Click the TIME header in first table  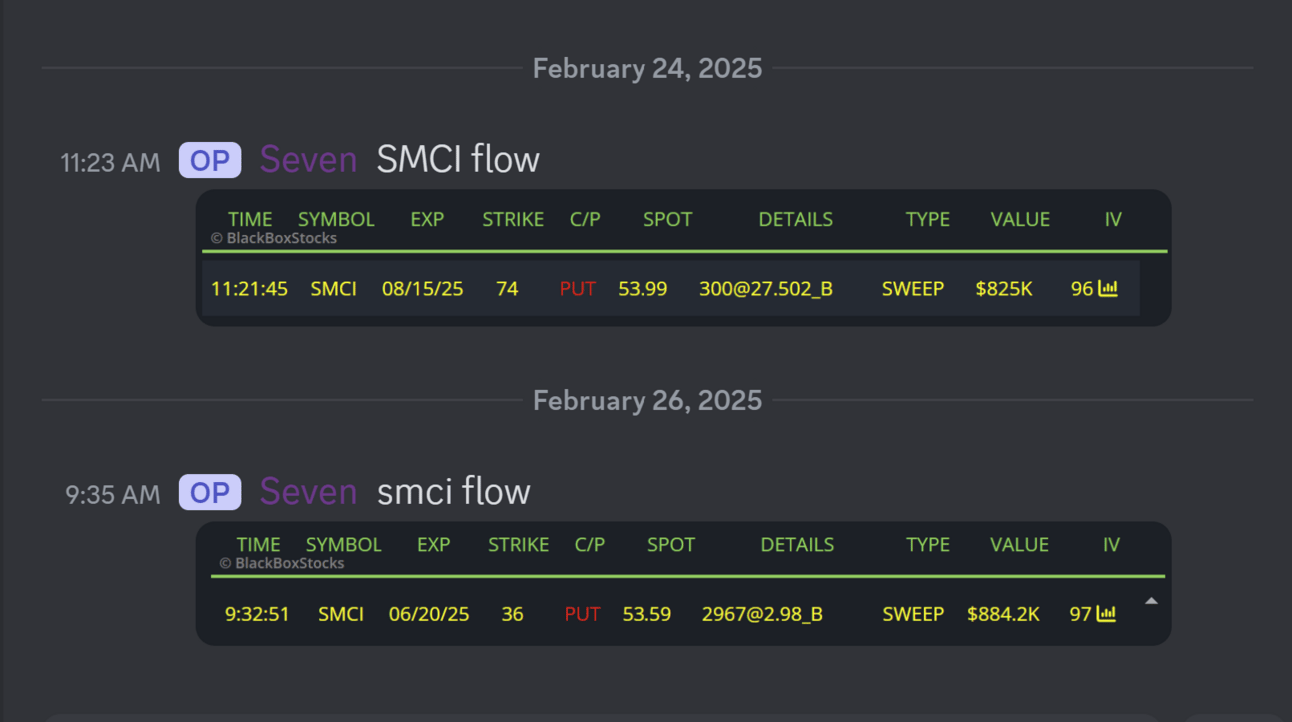point(250,220)
